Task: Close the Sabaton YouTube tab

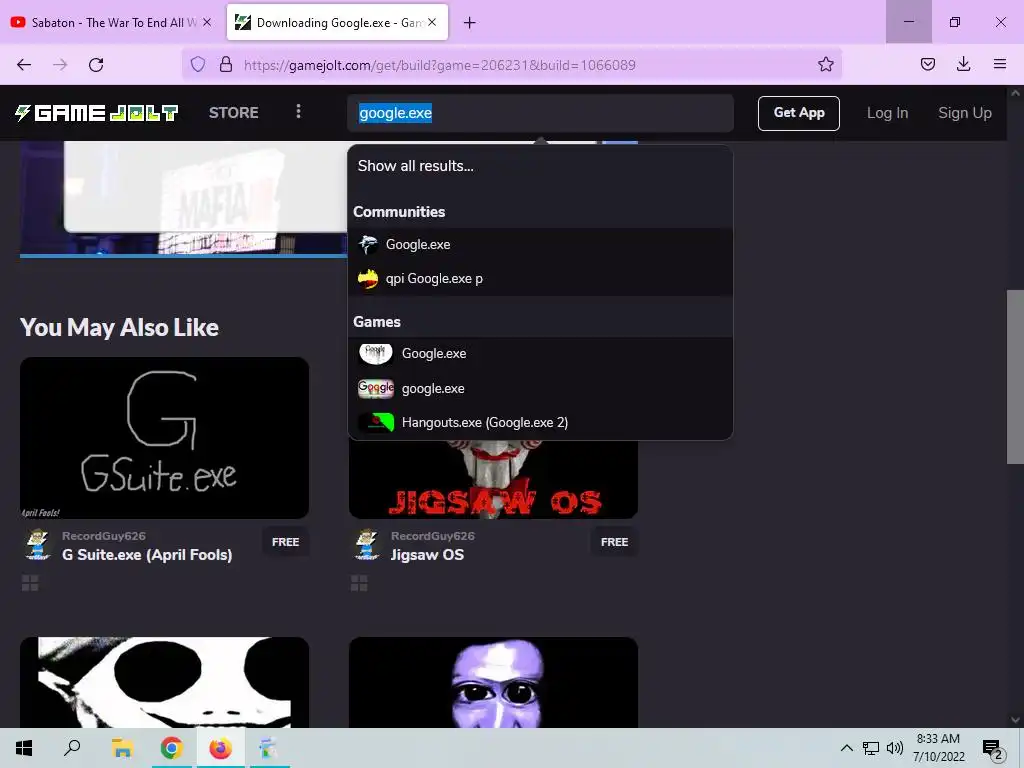Action: [207, 22]
